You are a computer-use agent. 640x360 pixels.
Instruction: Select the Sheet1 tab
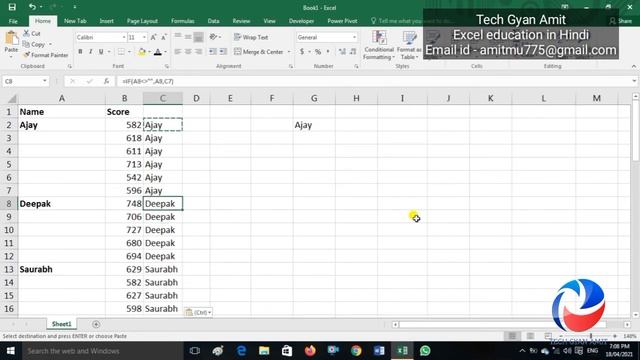[62, 324]
